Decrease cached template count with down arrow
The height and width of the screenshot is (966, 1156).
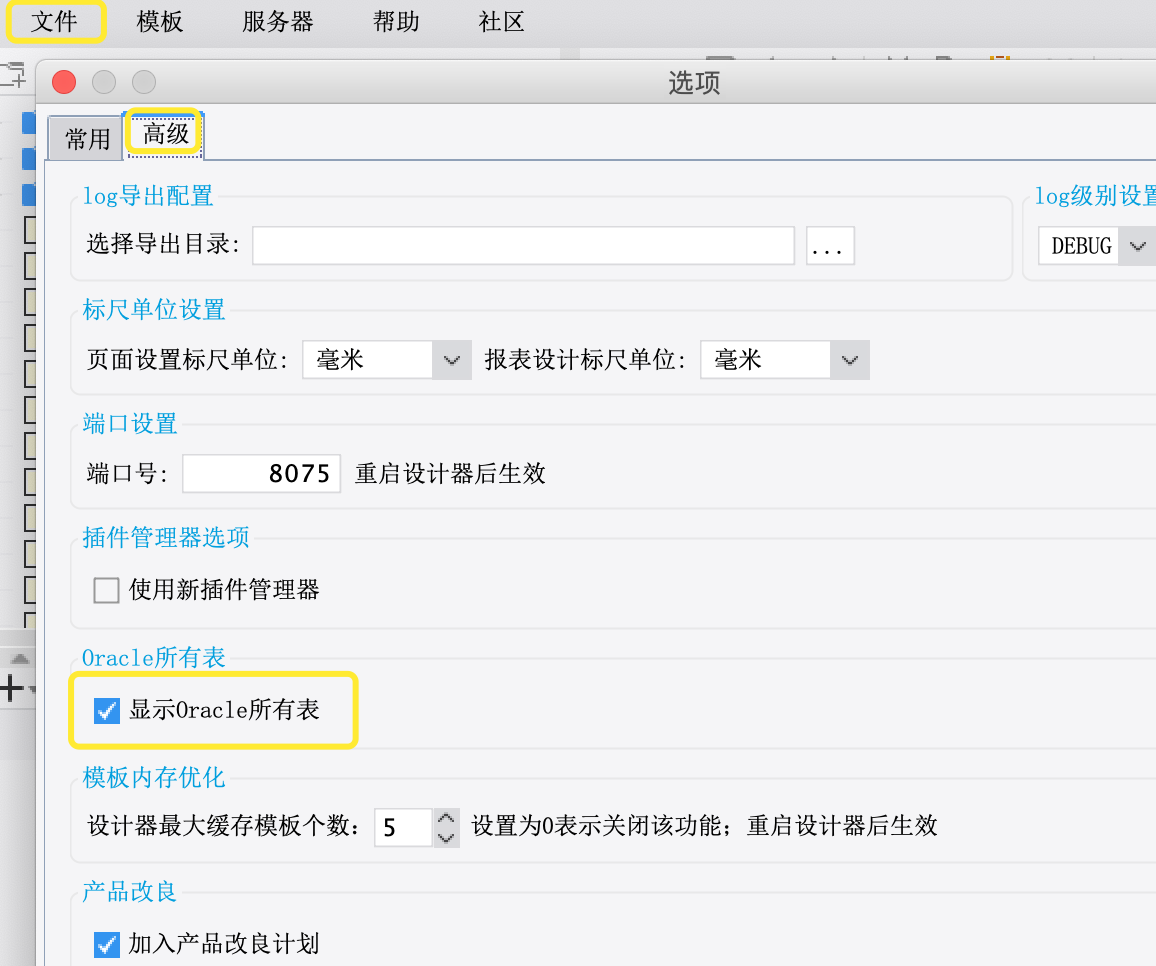(446, 837)
